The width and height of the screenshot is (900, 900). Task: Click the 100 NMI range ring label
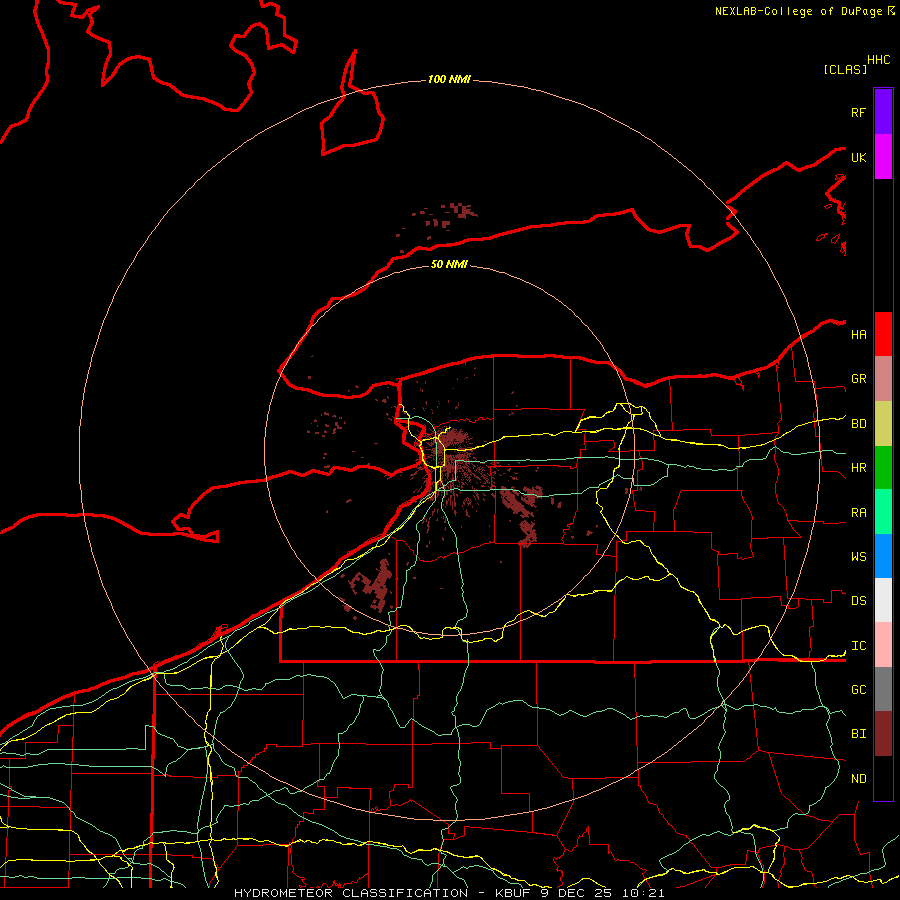pos(449,79)
